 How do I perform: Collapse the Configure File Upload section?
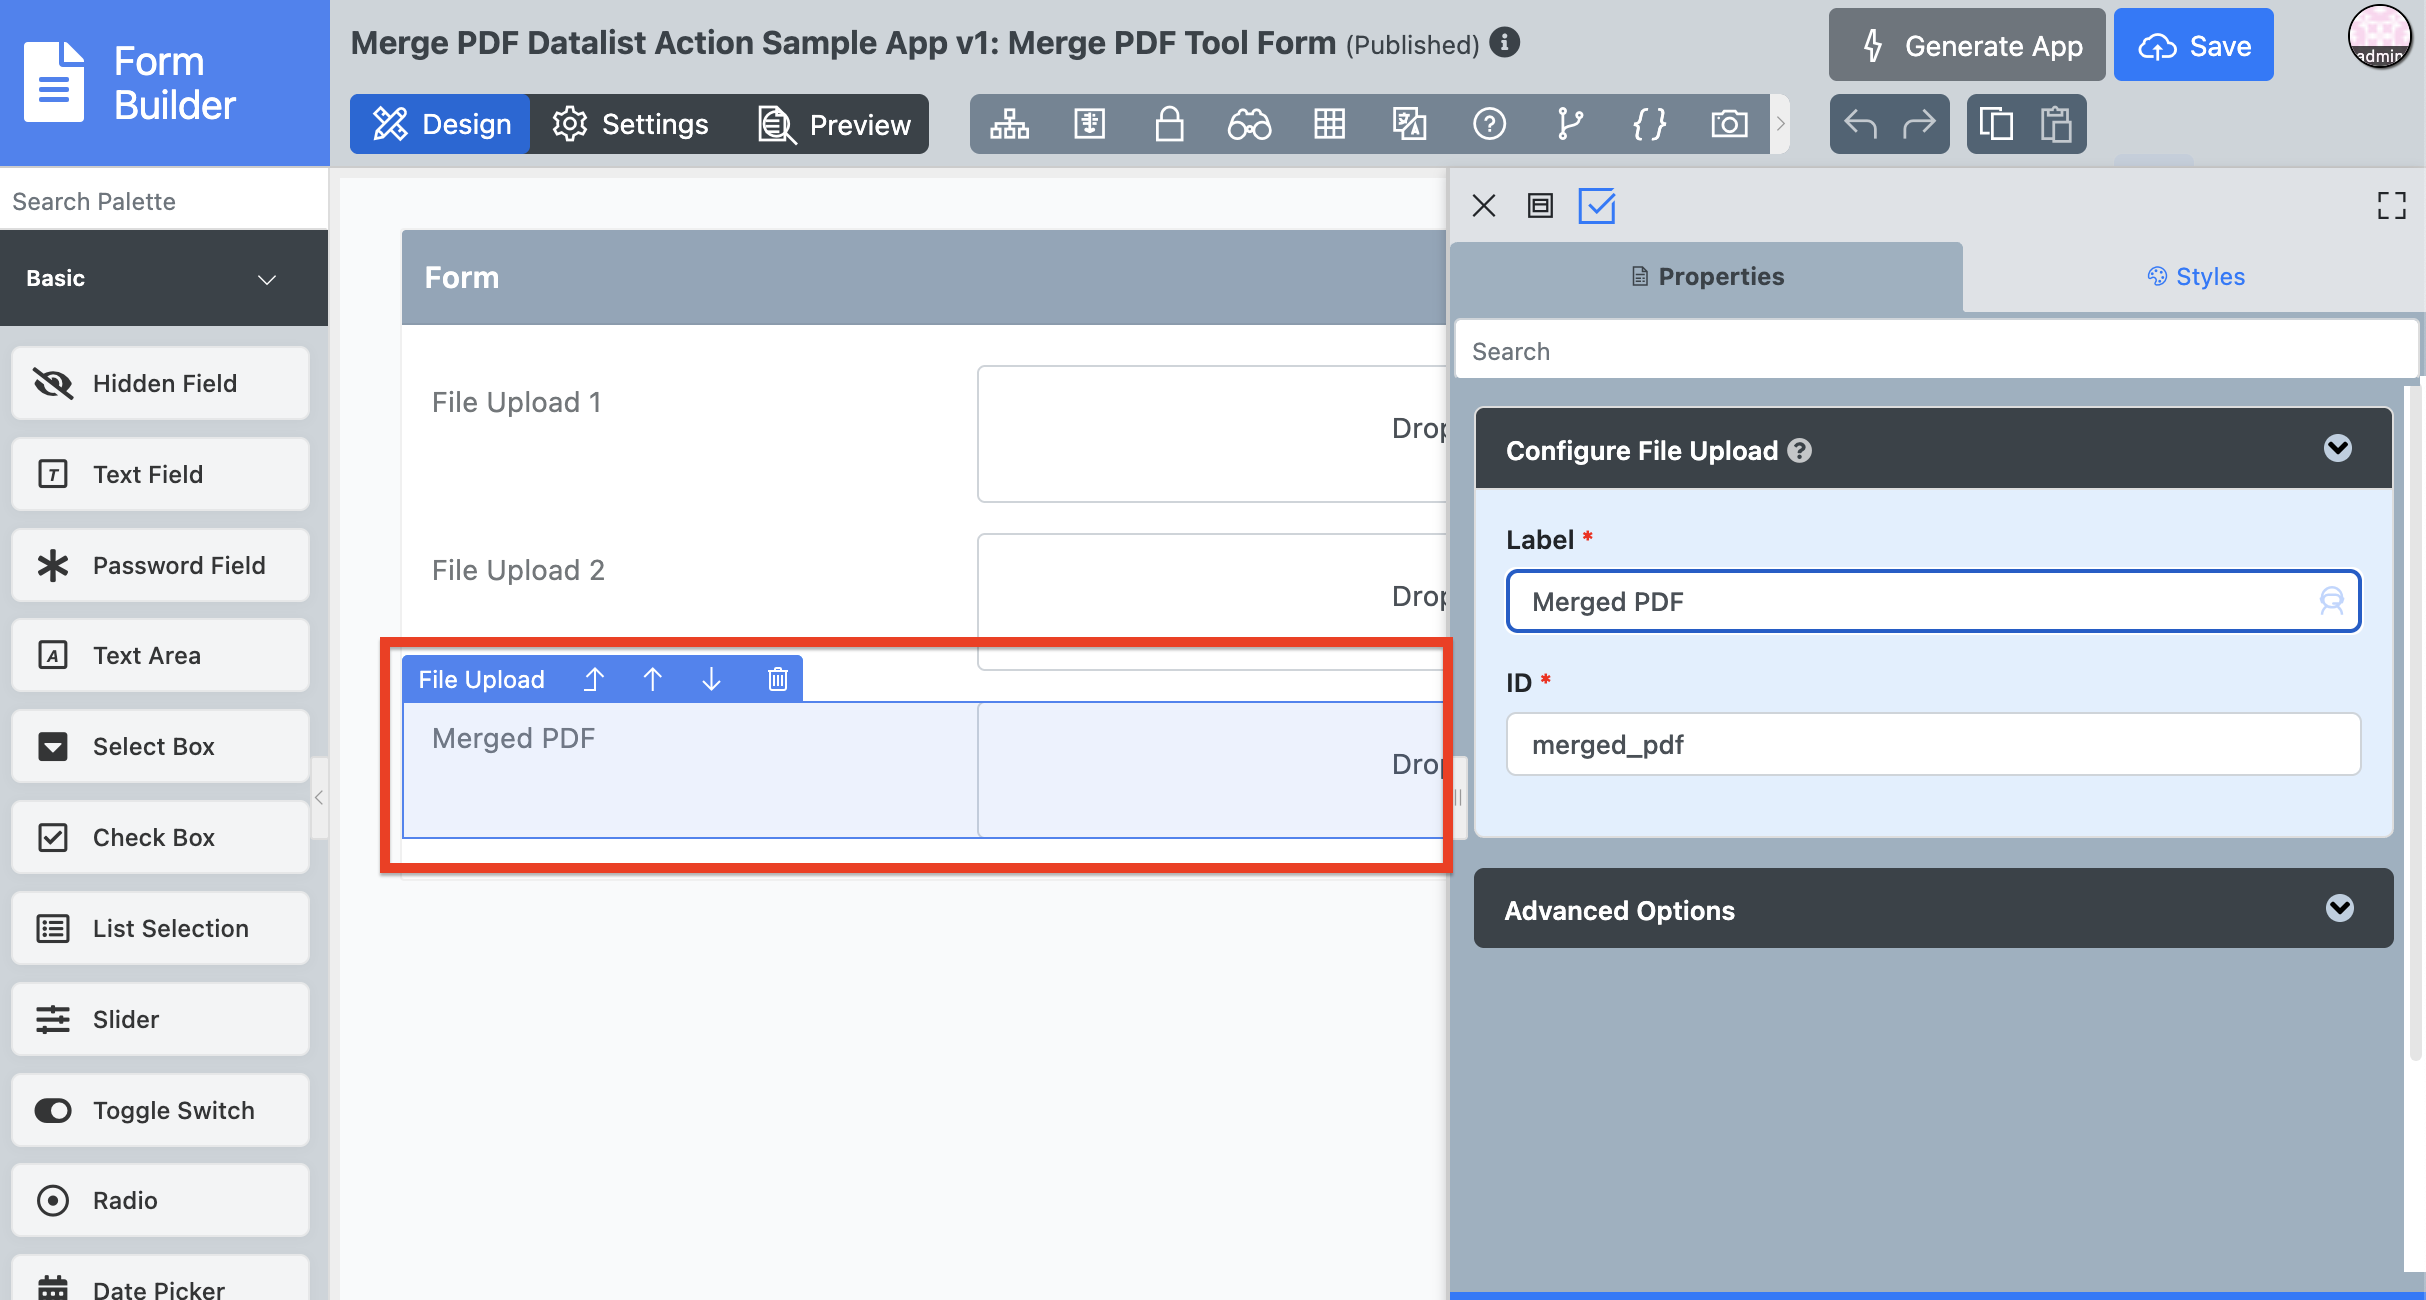(x=2337, y=448)
